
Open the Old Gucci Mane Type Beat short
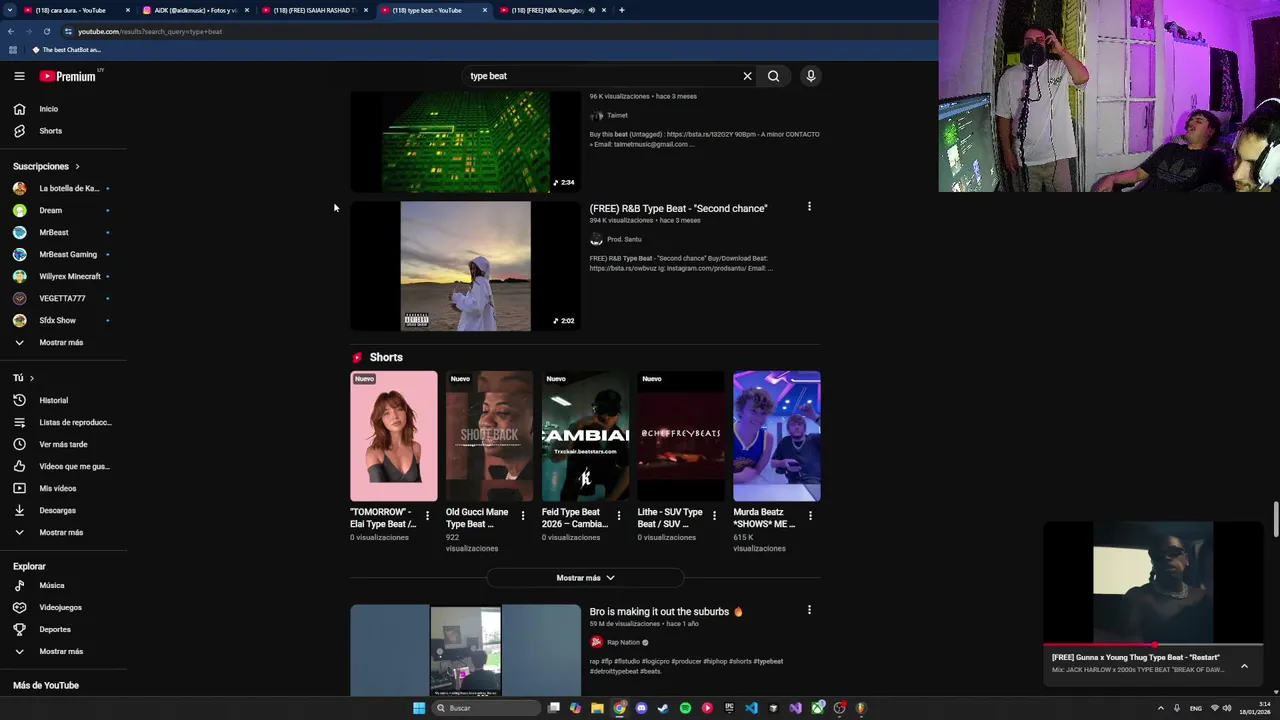489,436
